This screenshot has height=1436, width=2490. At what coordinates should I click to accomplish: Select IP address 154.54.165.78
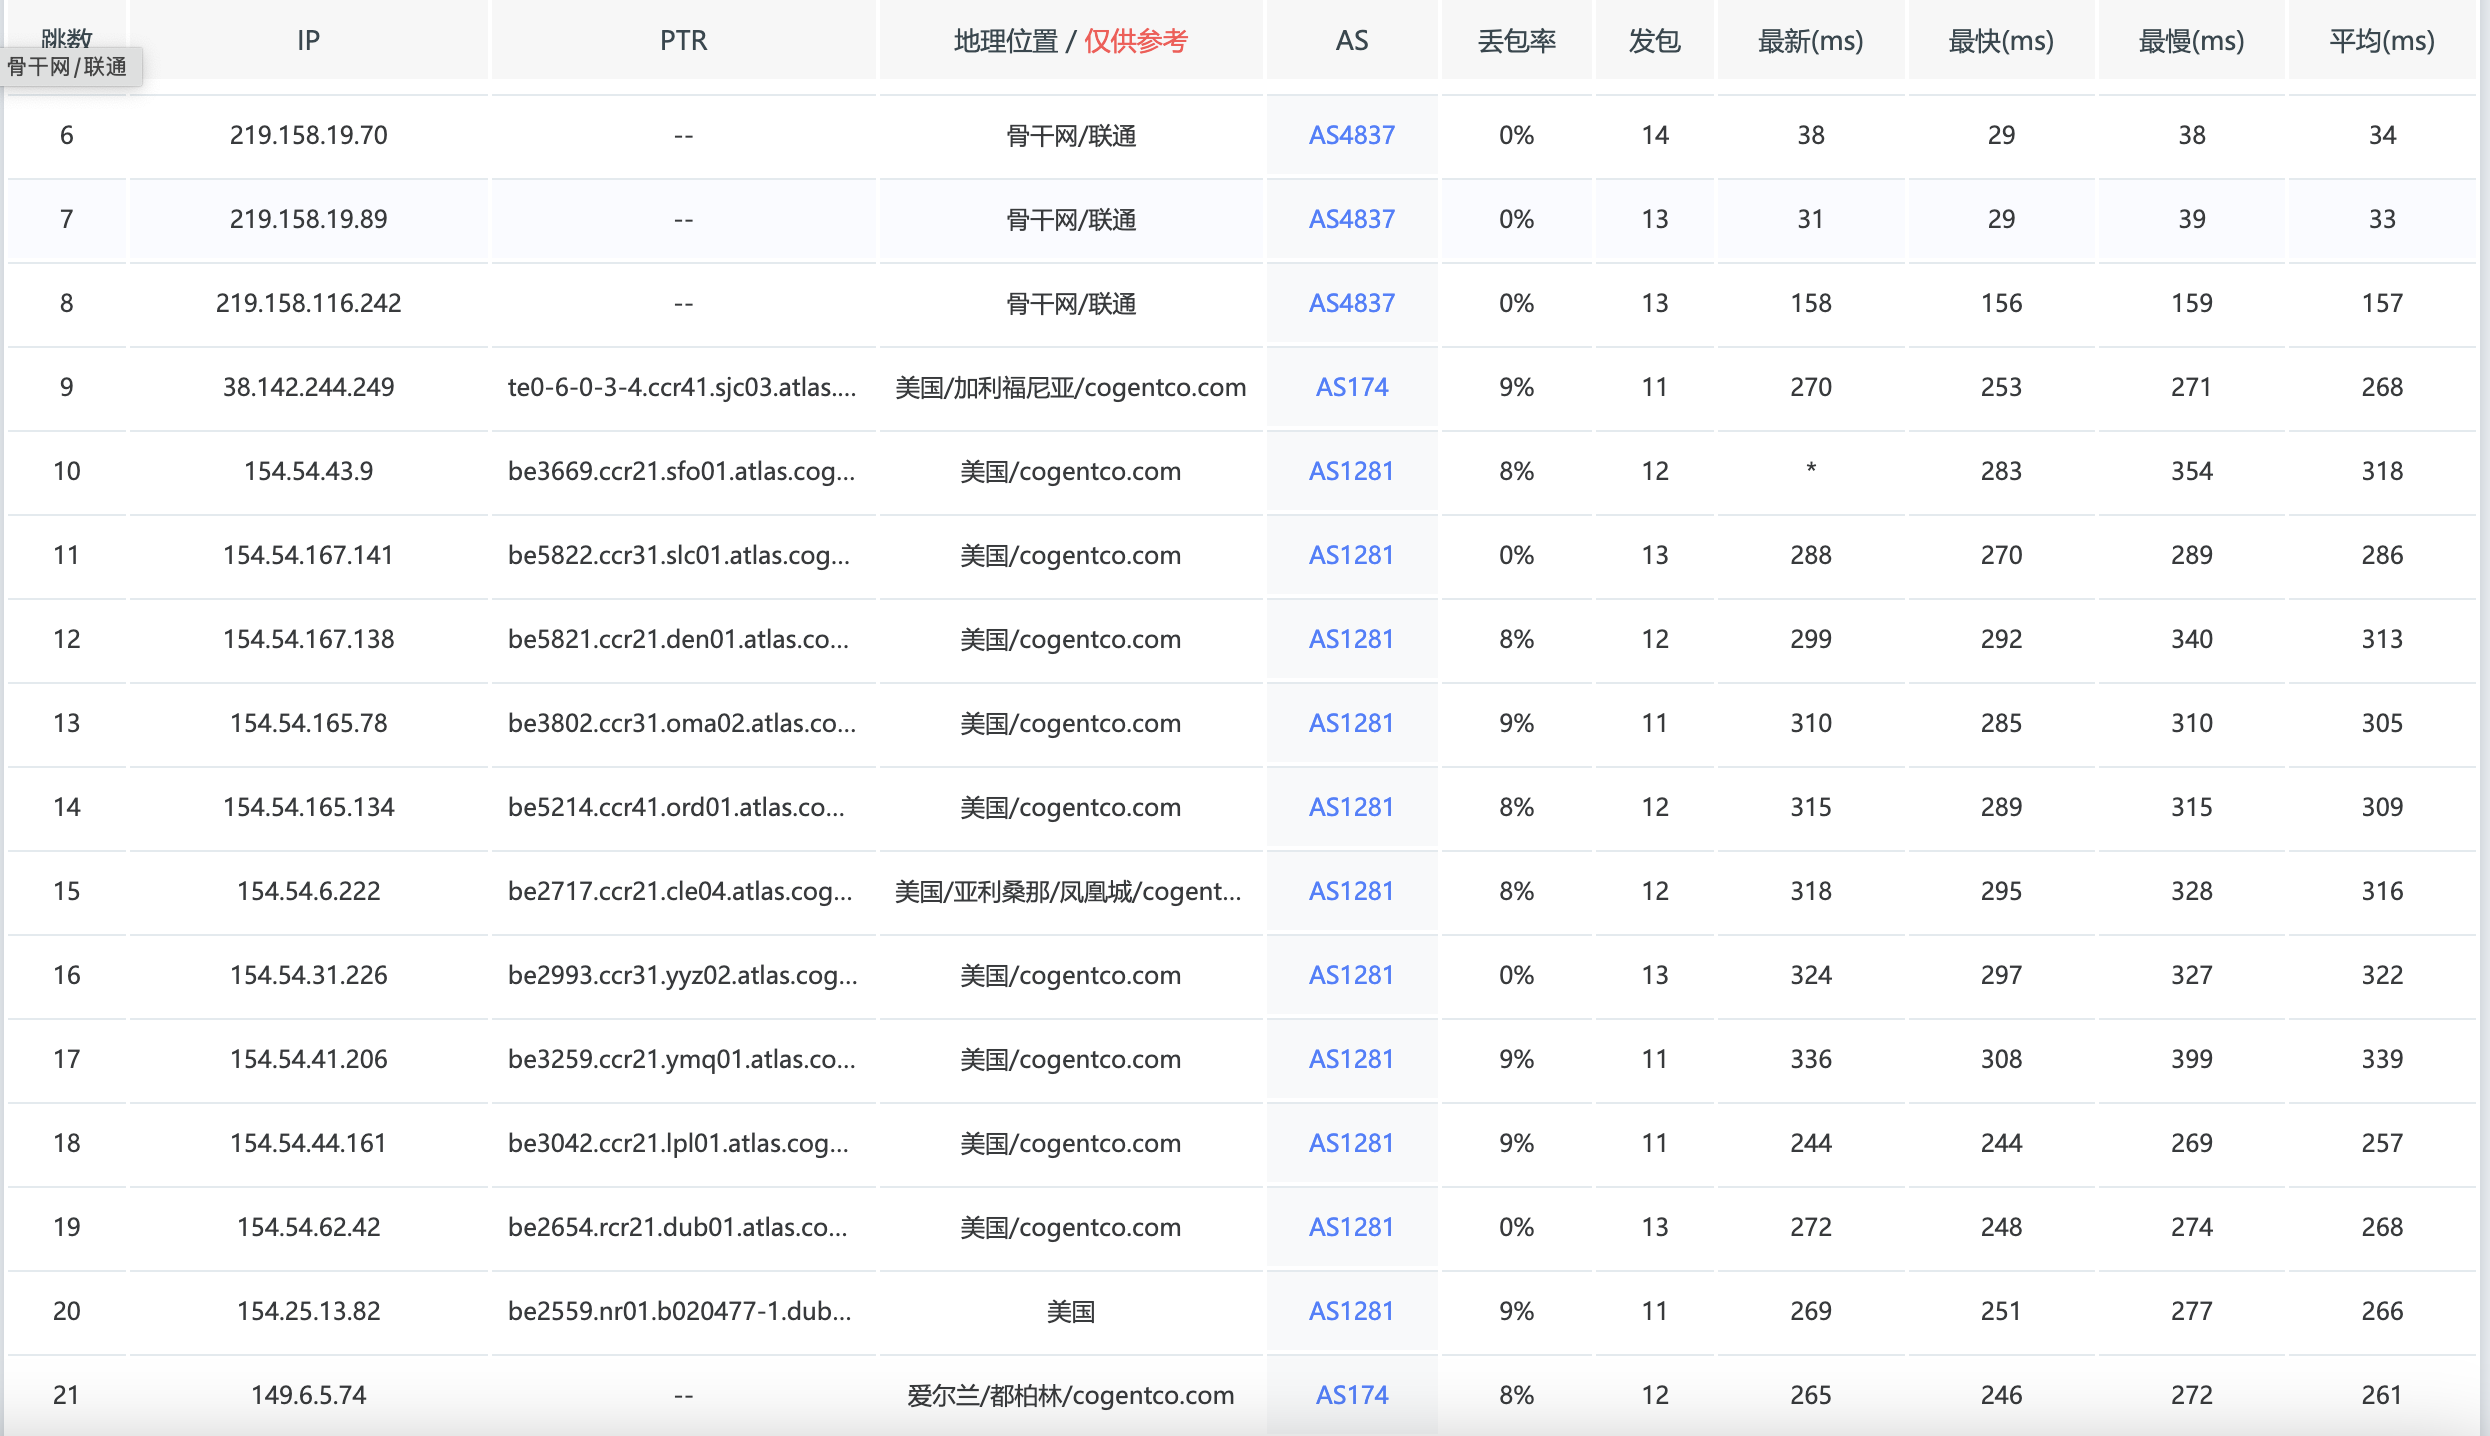(308, 723)
